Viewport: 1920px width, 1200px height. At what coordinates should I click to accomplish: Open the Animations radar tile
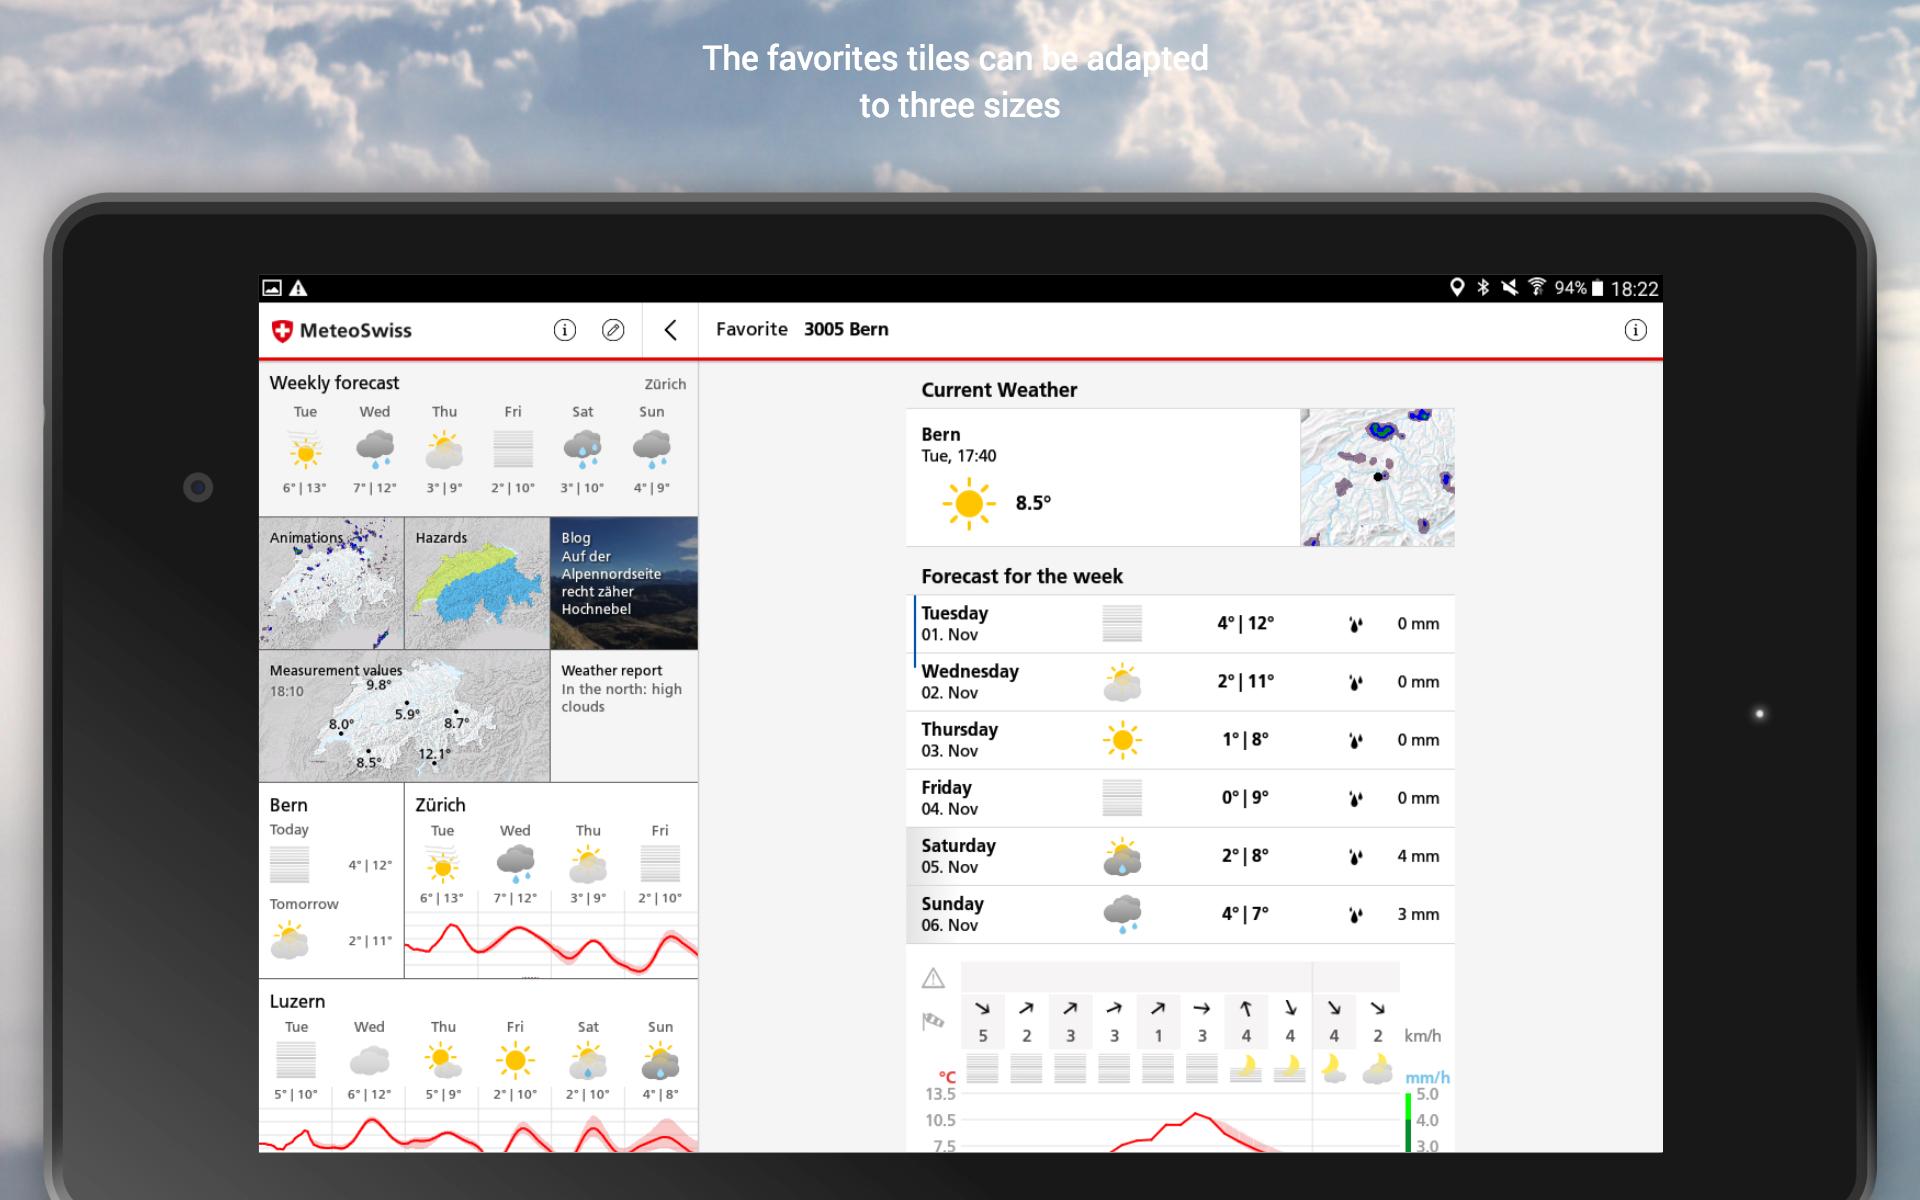coord(331,583)
